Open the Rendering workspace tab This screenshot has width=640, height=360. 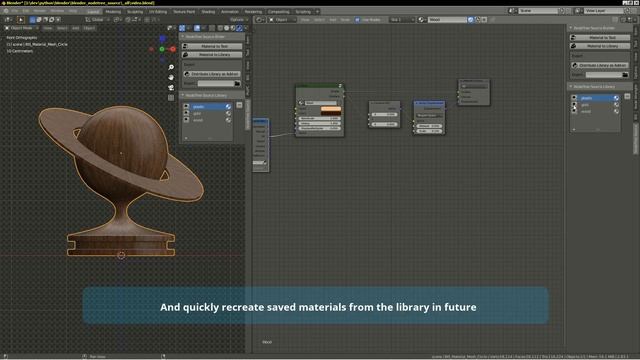253,11
